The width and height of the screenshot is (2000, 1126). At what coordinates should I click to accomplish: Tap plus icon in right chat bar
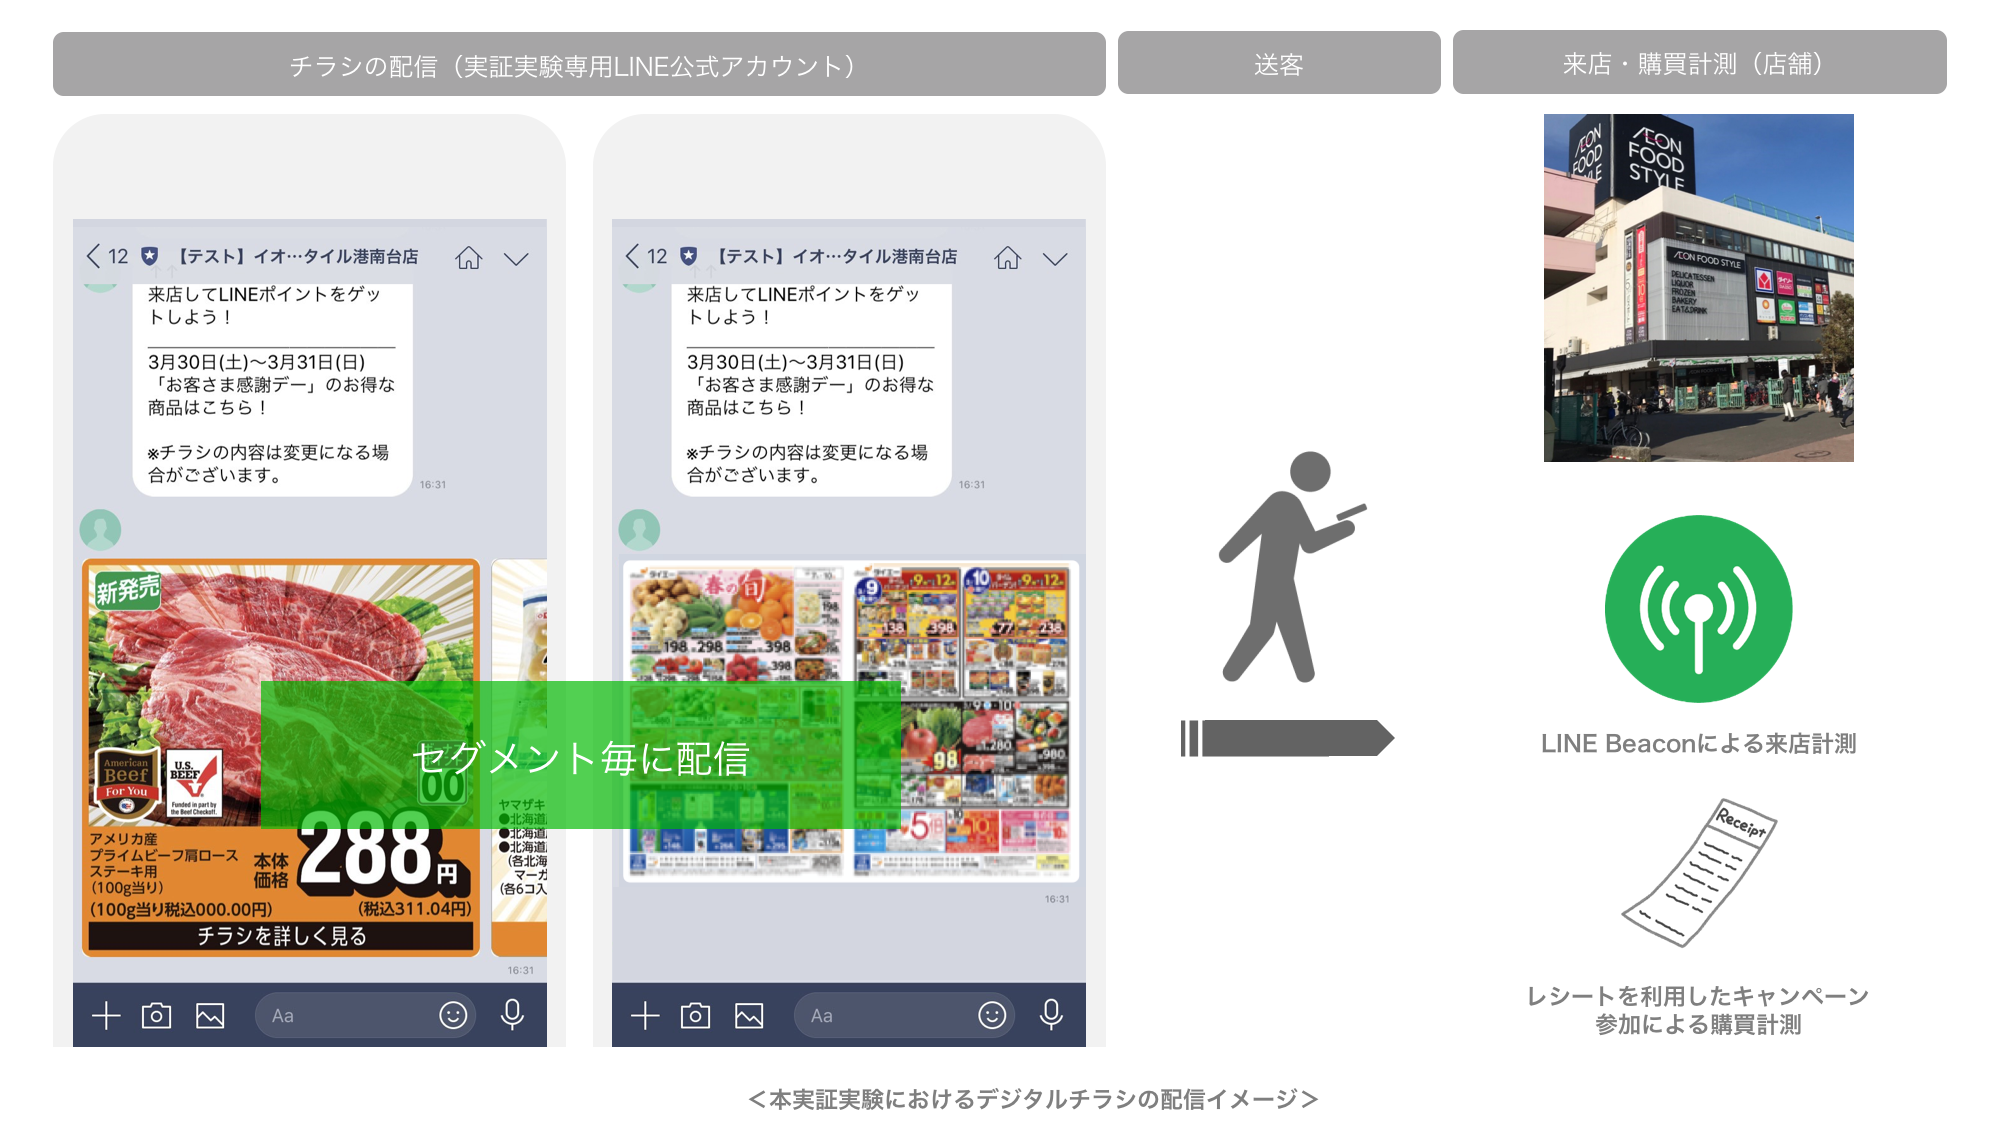(x=645, y=1016)
